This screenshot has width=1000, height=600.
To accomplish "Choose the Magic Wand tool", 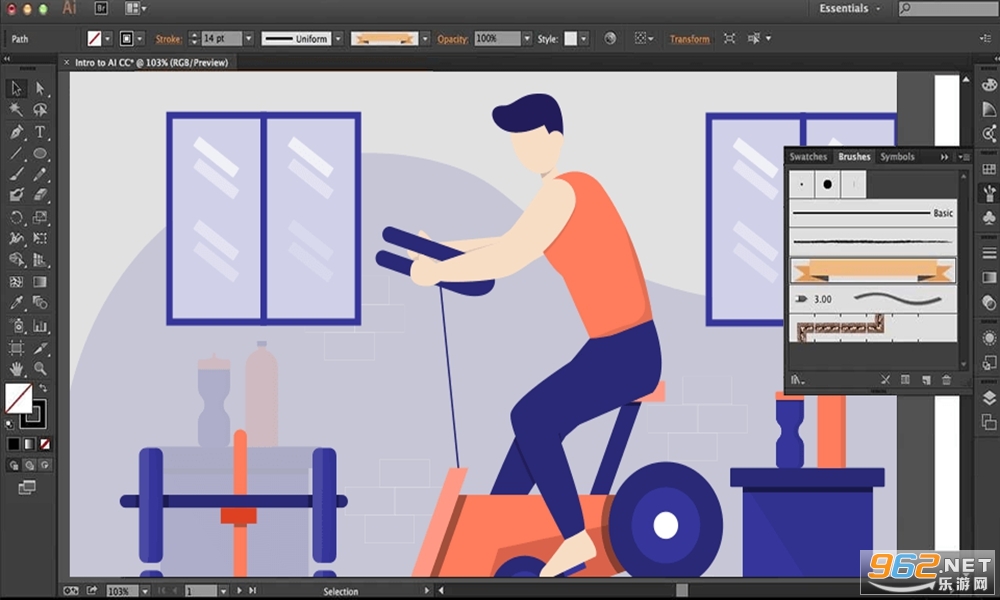I will click(16, 110).
